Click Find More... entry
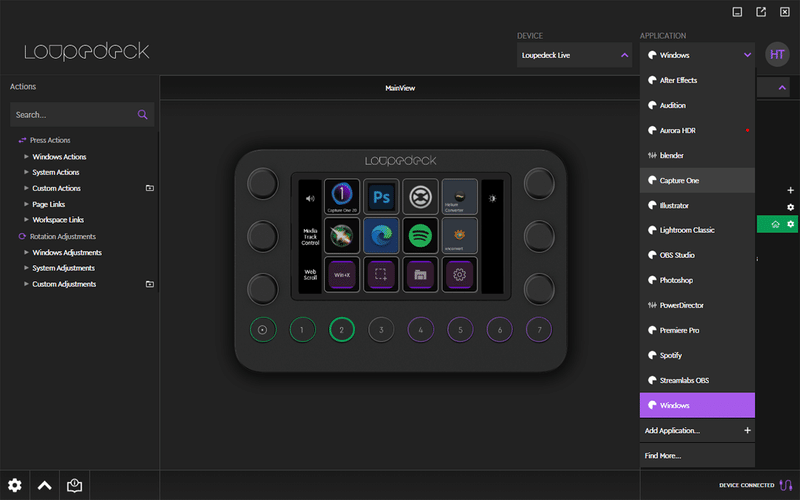This screenshot has width=800, height=500. point(697,456)
